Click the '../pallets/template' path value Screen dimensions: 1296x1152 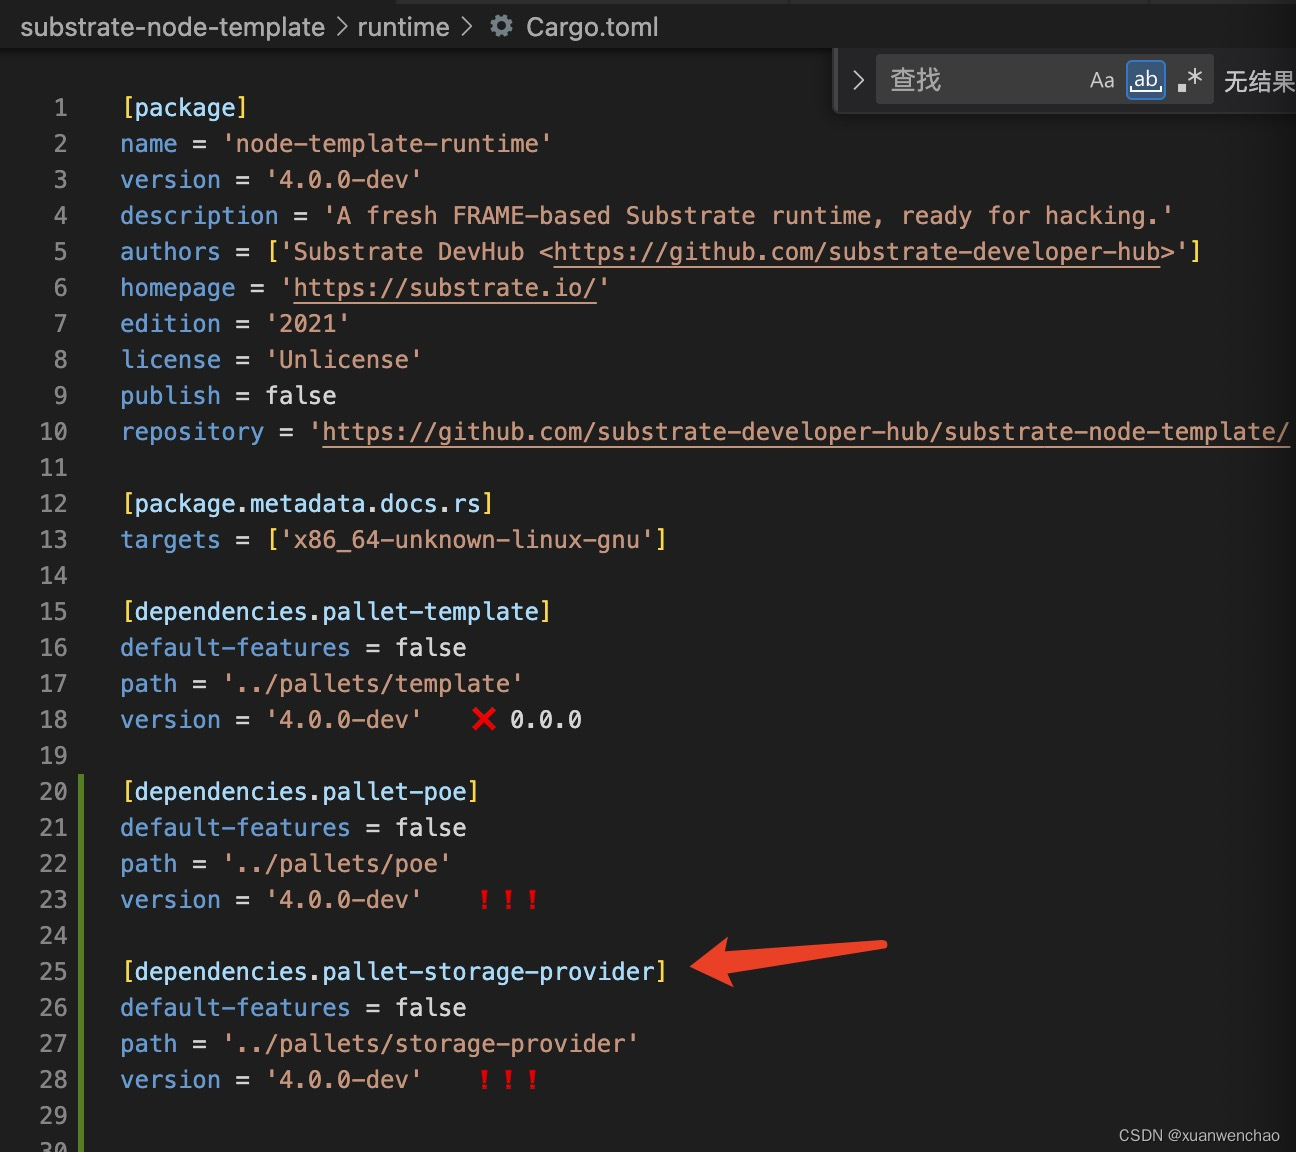pos(373,684)
